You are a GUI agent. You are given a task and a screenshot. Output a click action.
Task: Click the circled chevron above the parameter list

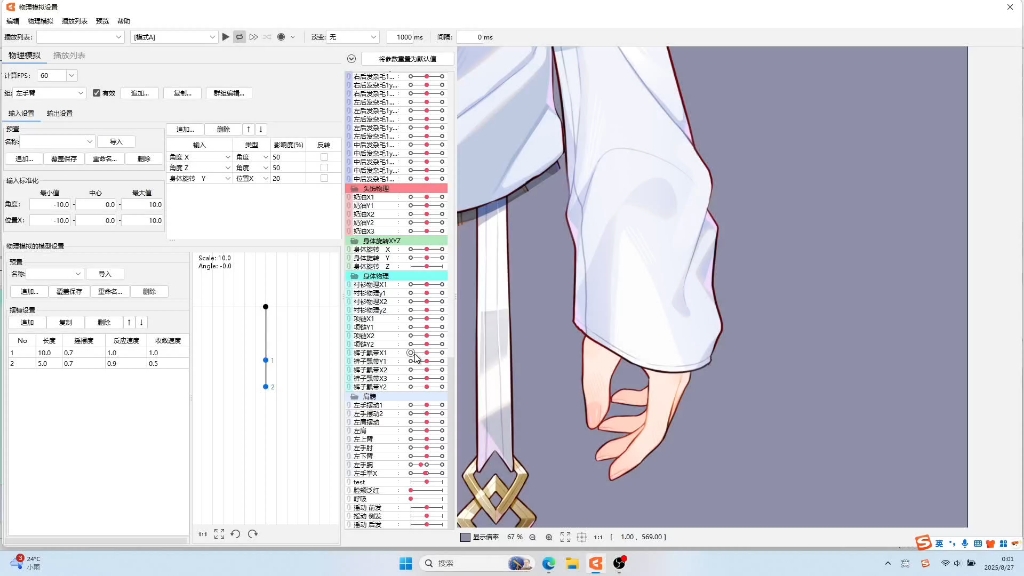click(x=351, y=59)
